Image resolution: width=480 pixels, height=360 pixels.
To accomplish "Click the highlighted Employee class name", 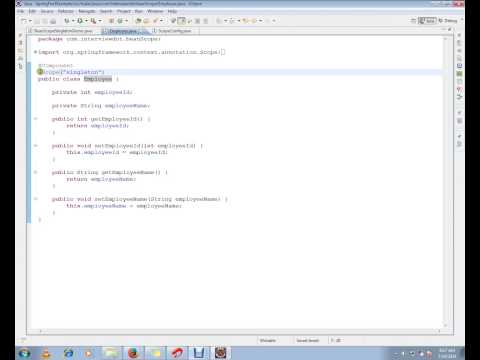I will (x=98, y=79).
